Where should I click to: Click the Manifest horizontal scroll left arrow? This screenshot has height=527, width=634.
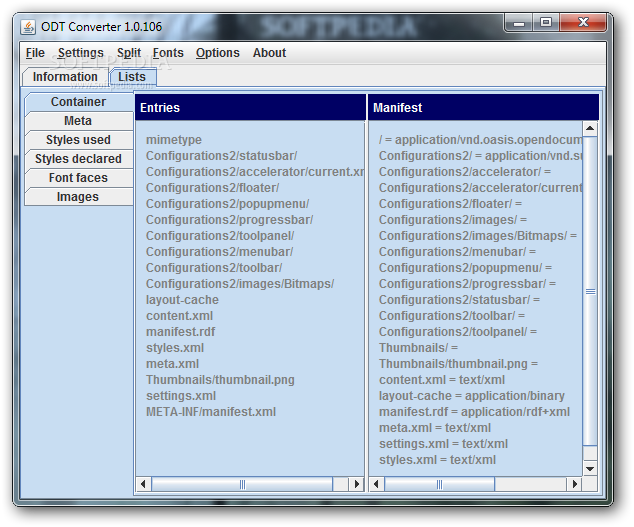tap(376, 484)
